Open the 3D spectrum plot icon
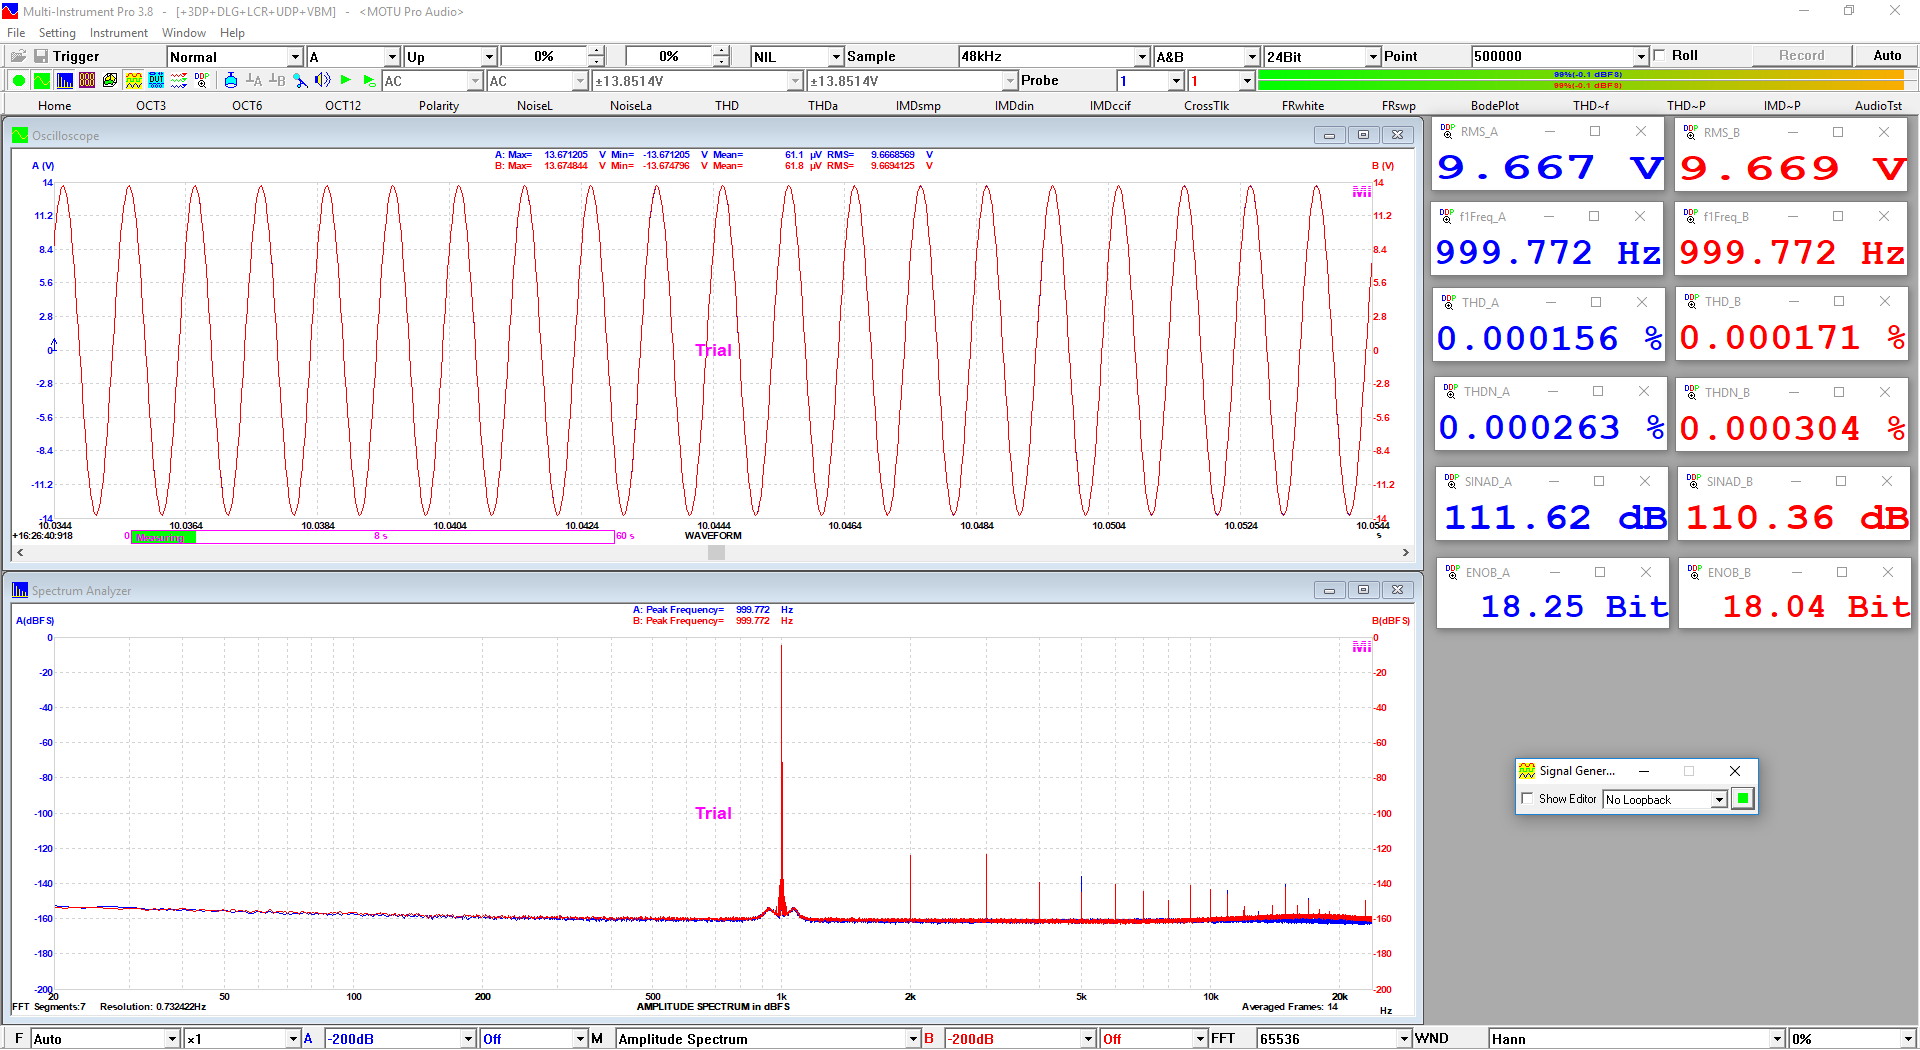The image size is (1920, 1050). pyautogui.click(x=110, y=81)
